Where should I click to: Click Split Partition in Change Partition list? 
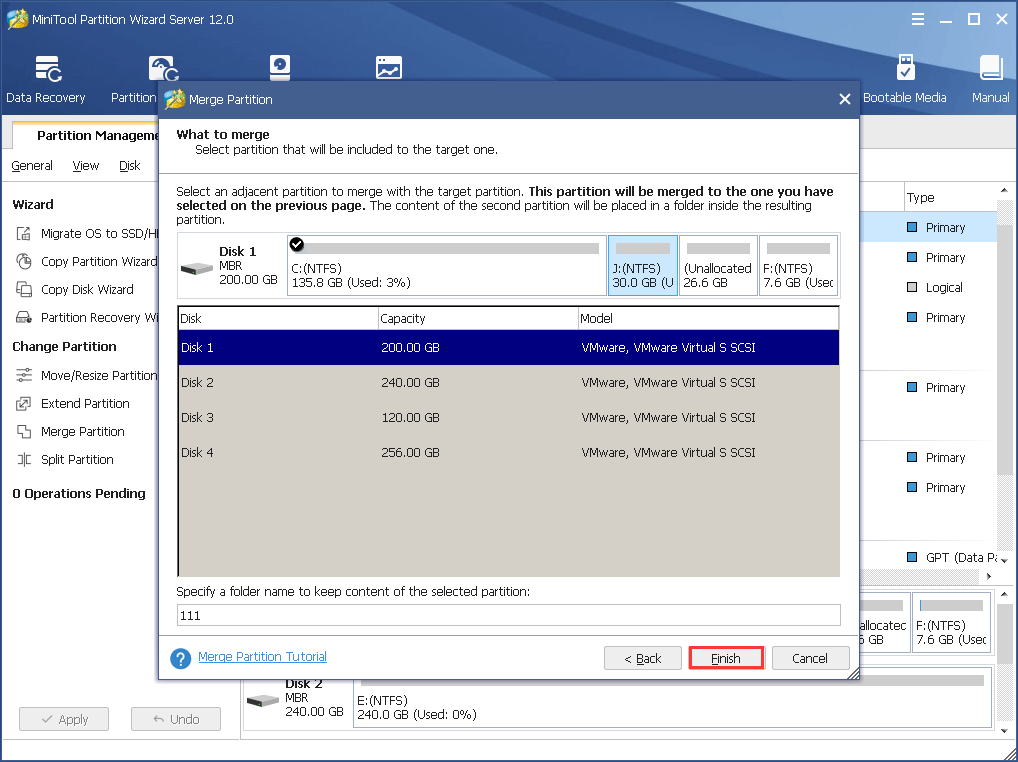(77, 460)
